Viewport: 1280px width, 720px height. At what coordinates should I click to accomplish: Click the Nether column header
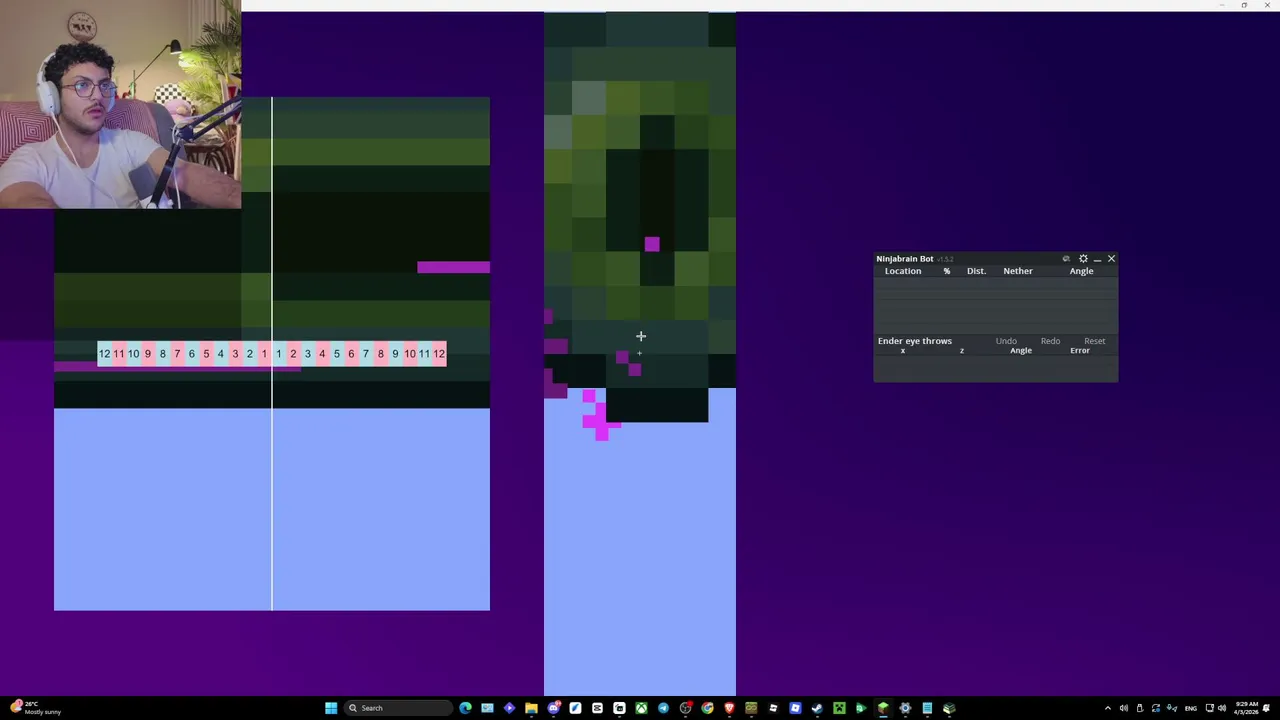tap(1018, 271)
